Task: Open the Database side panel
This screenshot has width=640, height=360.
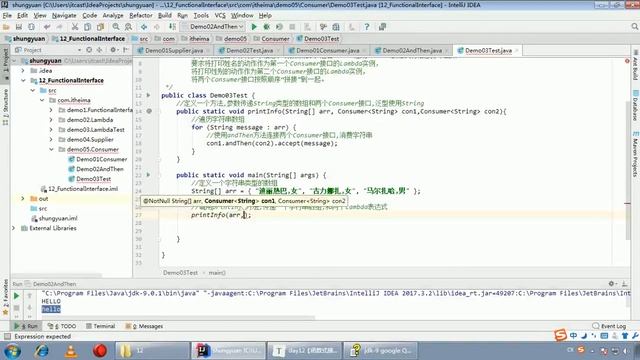Action: (x=635, y=106)
